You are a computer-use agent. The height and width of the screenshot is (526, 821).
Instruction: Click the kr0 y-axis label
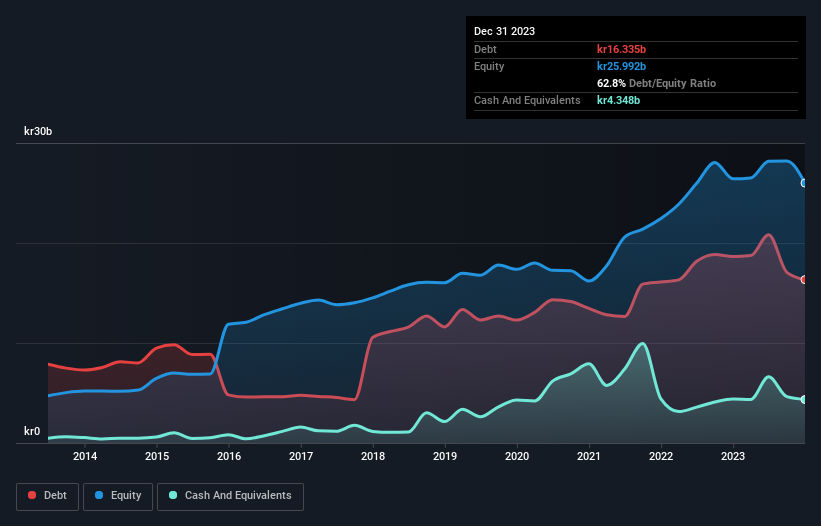[32, 431]
